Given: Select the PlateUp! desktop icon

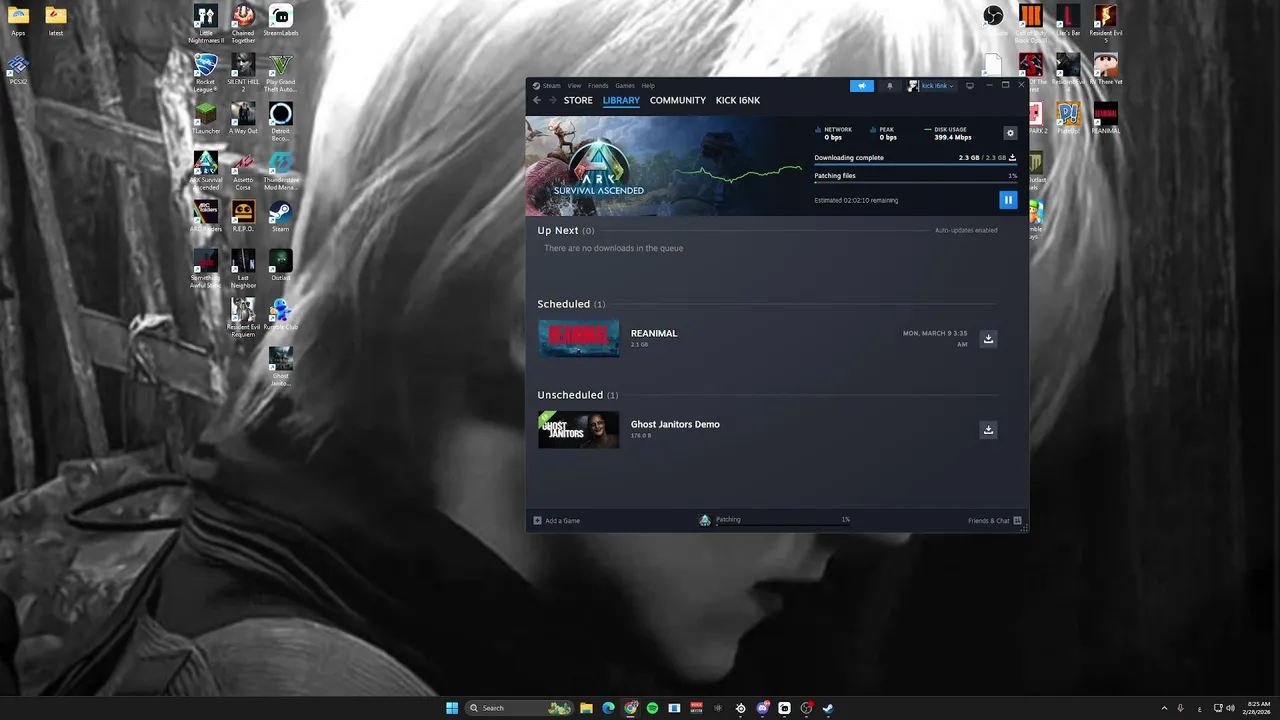Looking at the screenshot, I should [x=1068, y=118].
